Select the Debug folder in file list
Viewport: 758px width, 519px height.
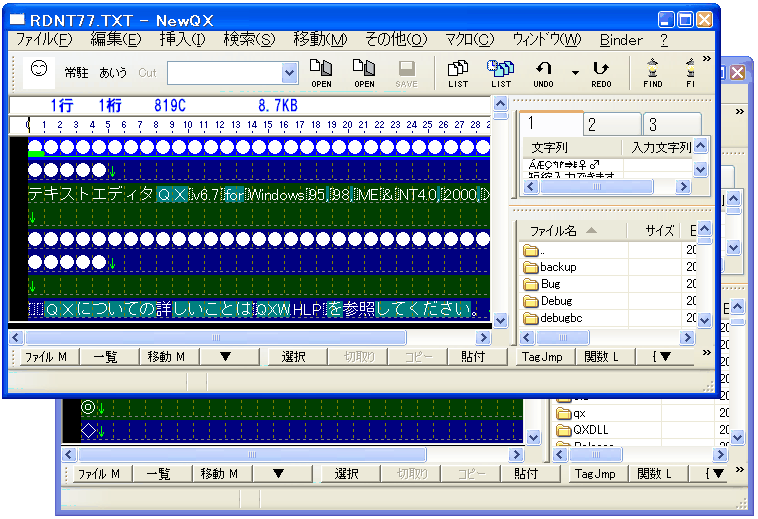click(548, 301)
